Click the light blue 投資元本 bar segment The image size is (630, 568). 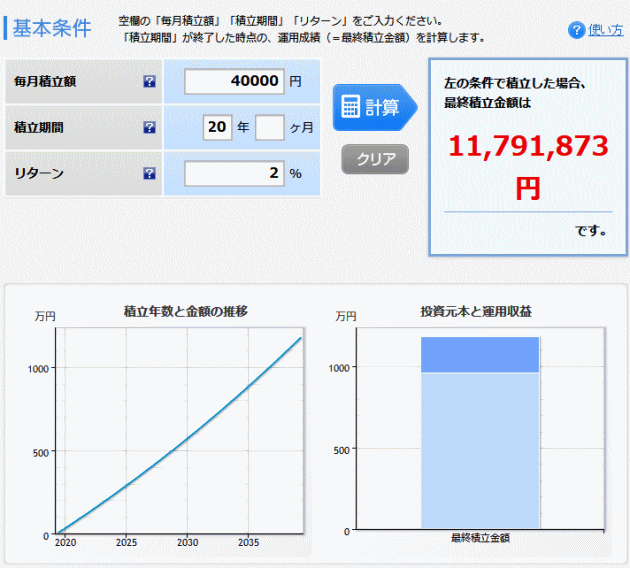[480, 450]
